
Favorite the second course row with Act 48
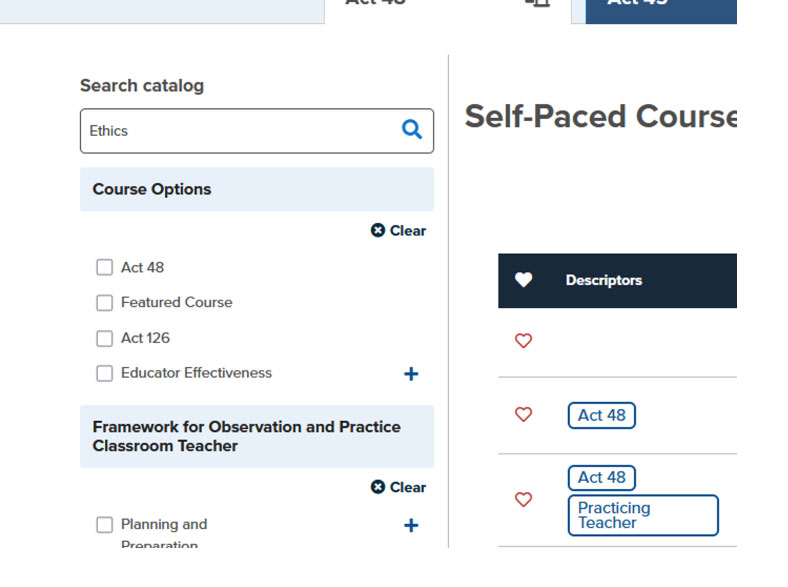[x=523, y=414]
